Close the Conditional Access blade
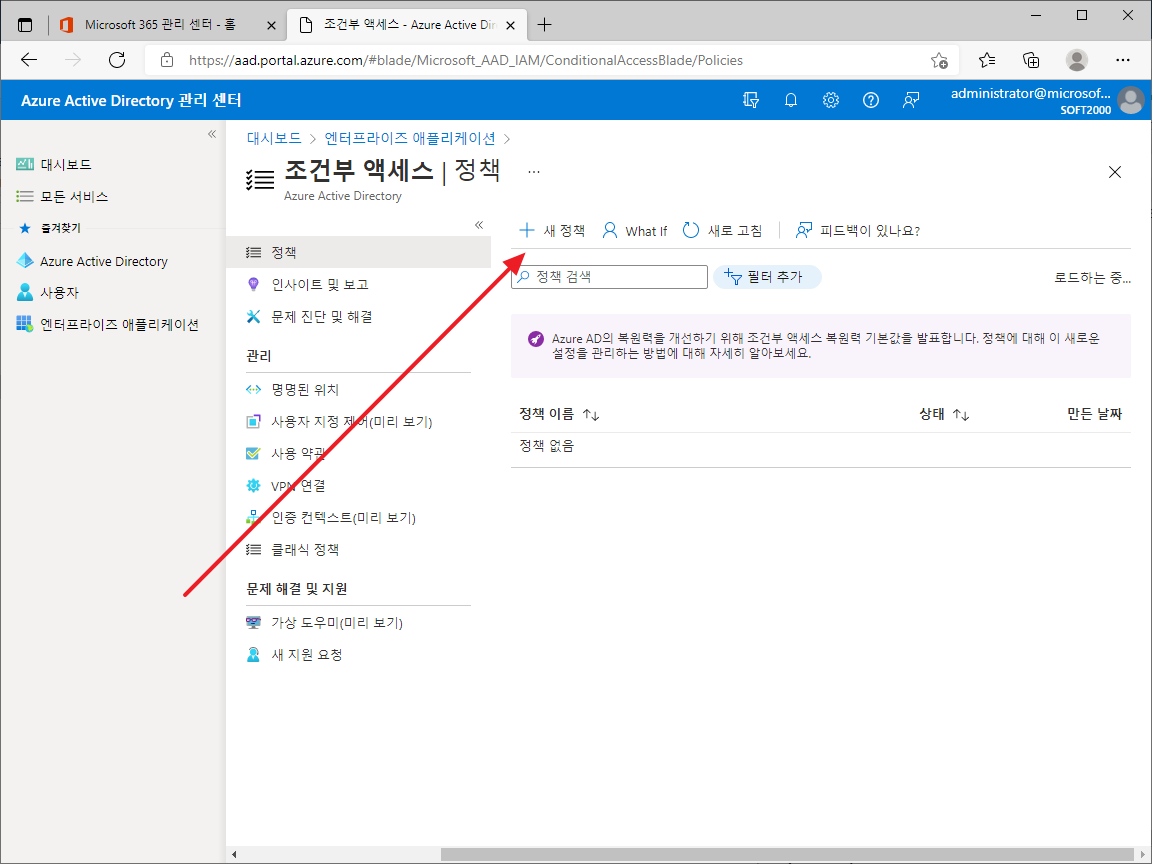This screenshot has width=1152, height=864. coord(1115,172)
